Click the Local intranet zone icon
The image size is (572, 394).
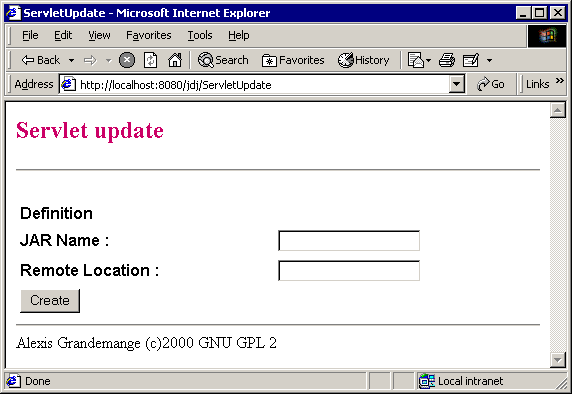click(426, 381)
